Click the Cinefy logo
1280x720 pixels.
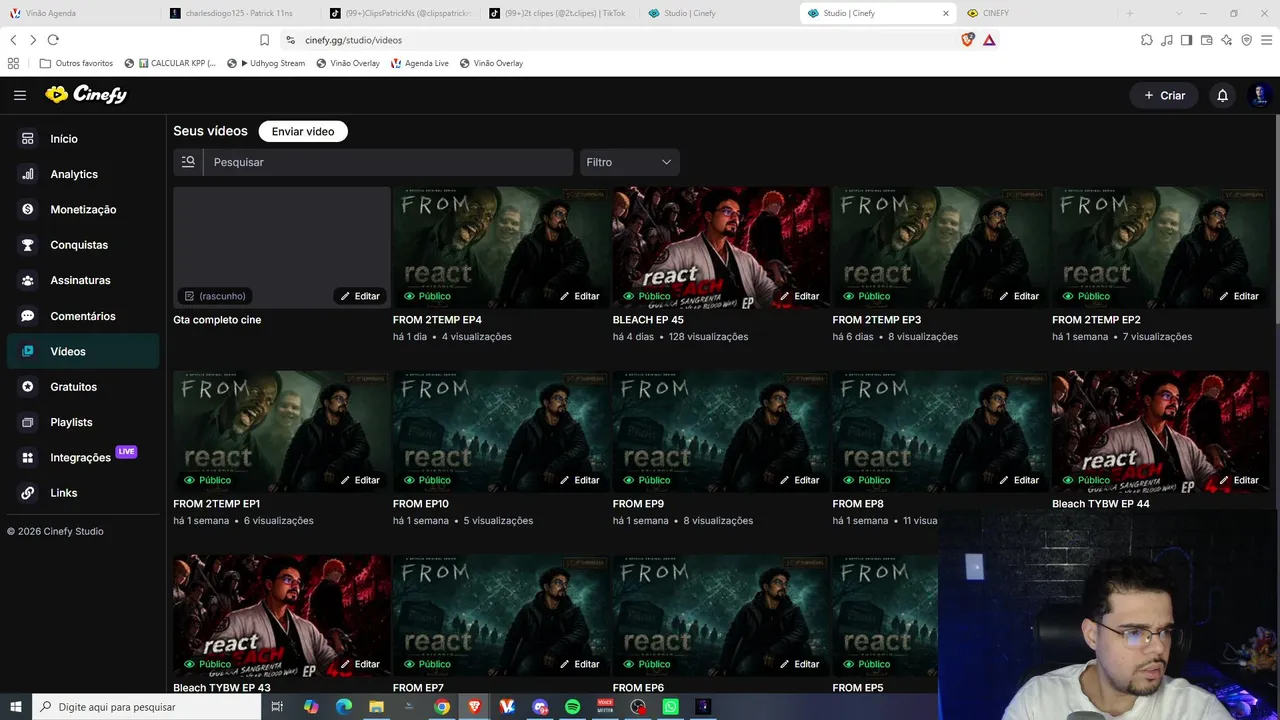click(86, 94)
